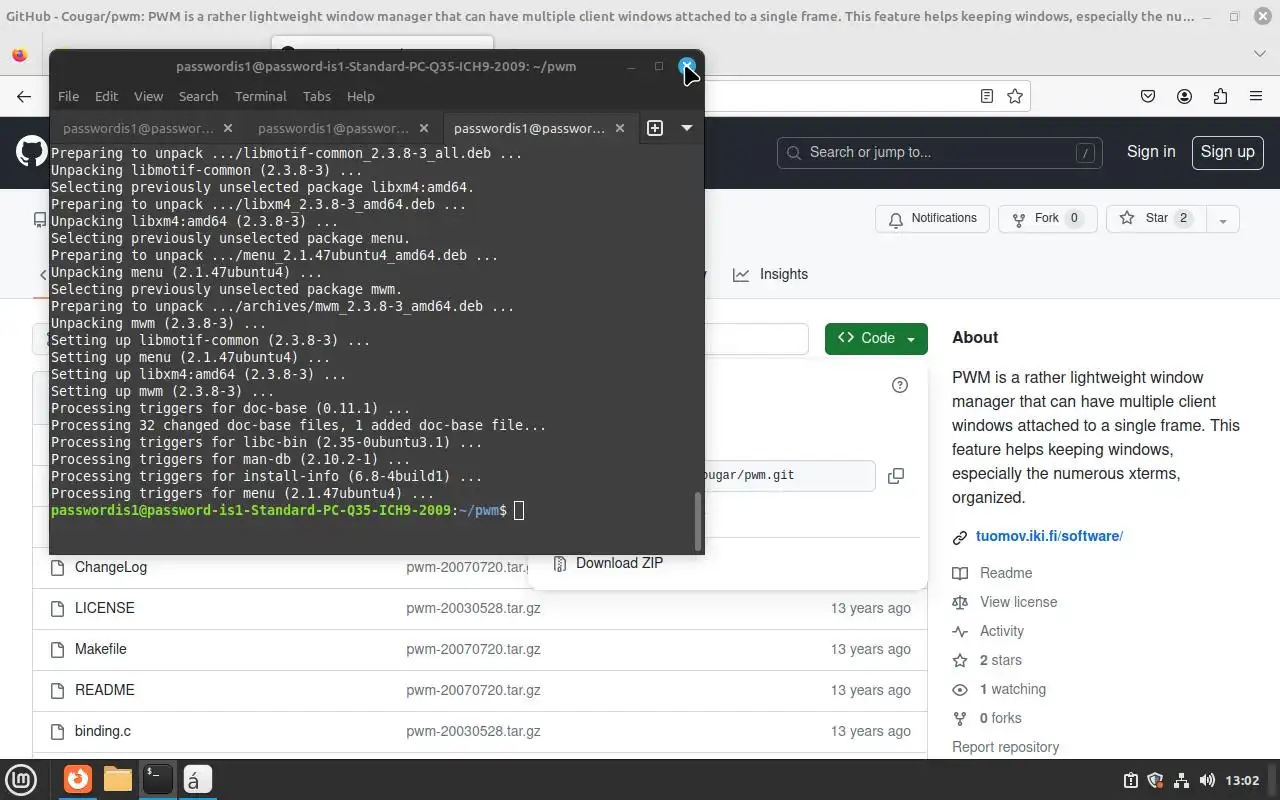This screenshot has width=1280, height=800.
Task: Star the pwm repository
Action: pos(1156,218)
